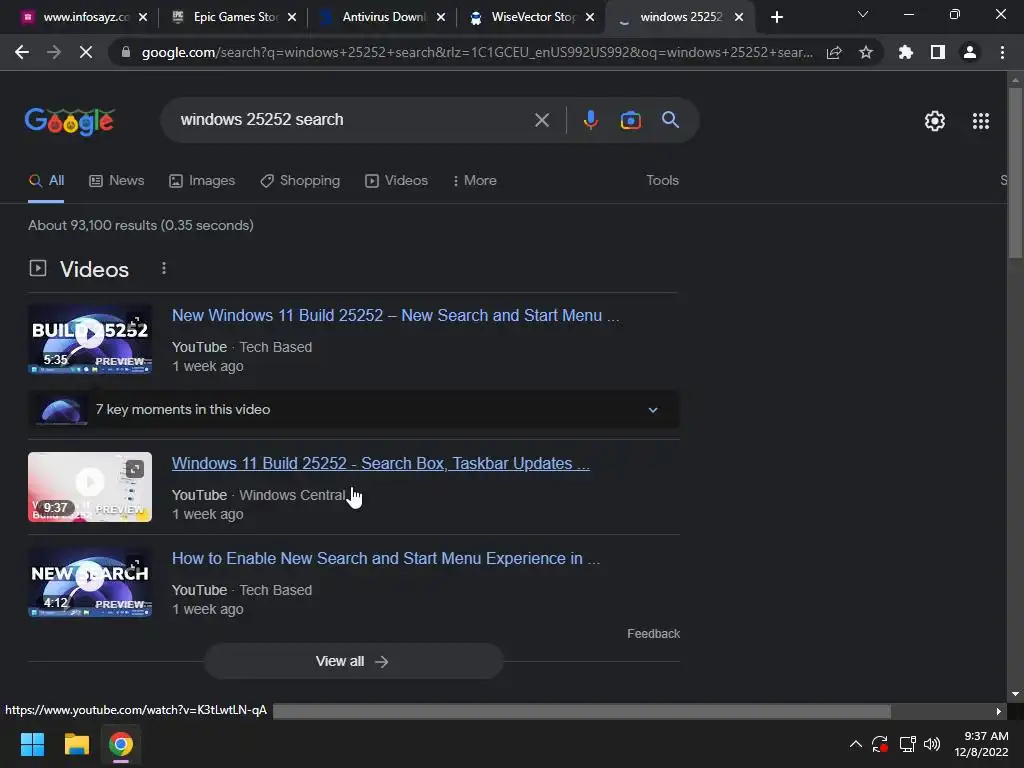The image size is (1024, 768).
Task: Select the Shopping results tab
Action: (x=300, y=181)
